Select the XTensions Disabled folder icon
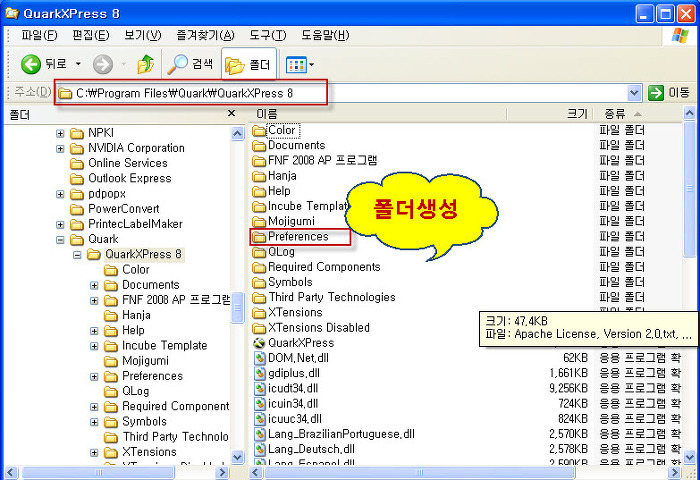This screenshot has width=700, height=480. (259, 328)
